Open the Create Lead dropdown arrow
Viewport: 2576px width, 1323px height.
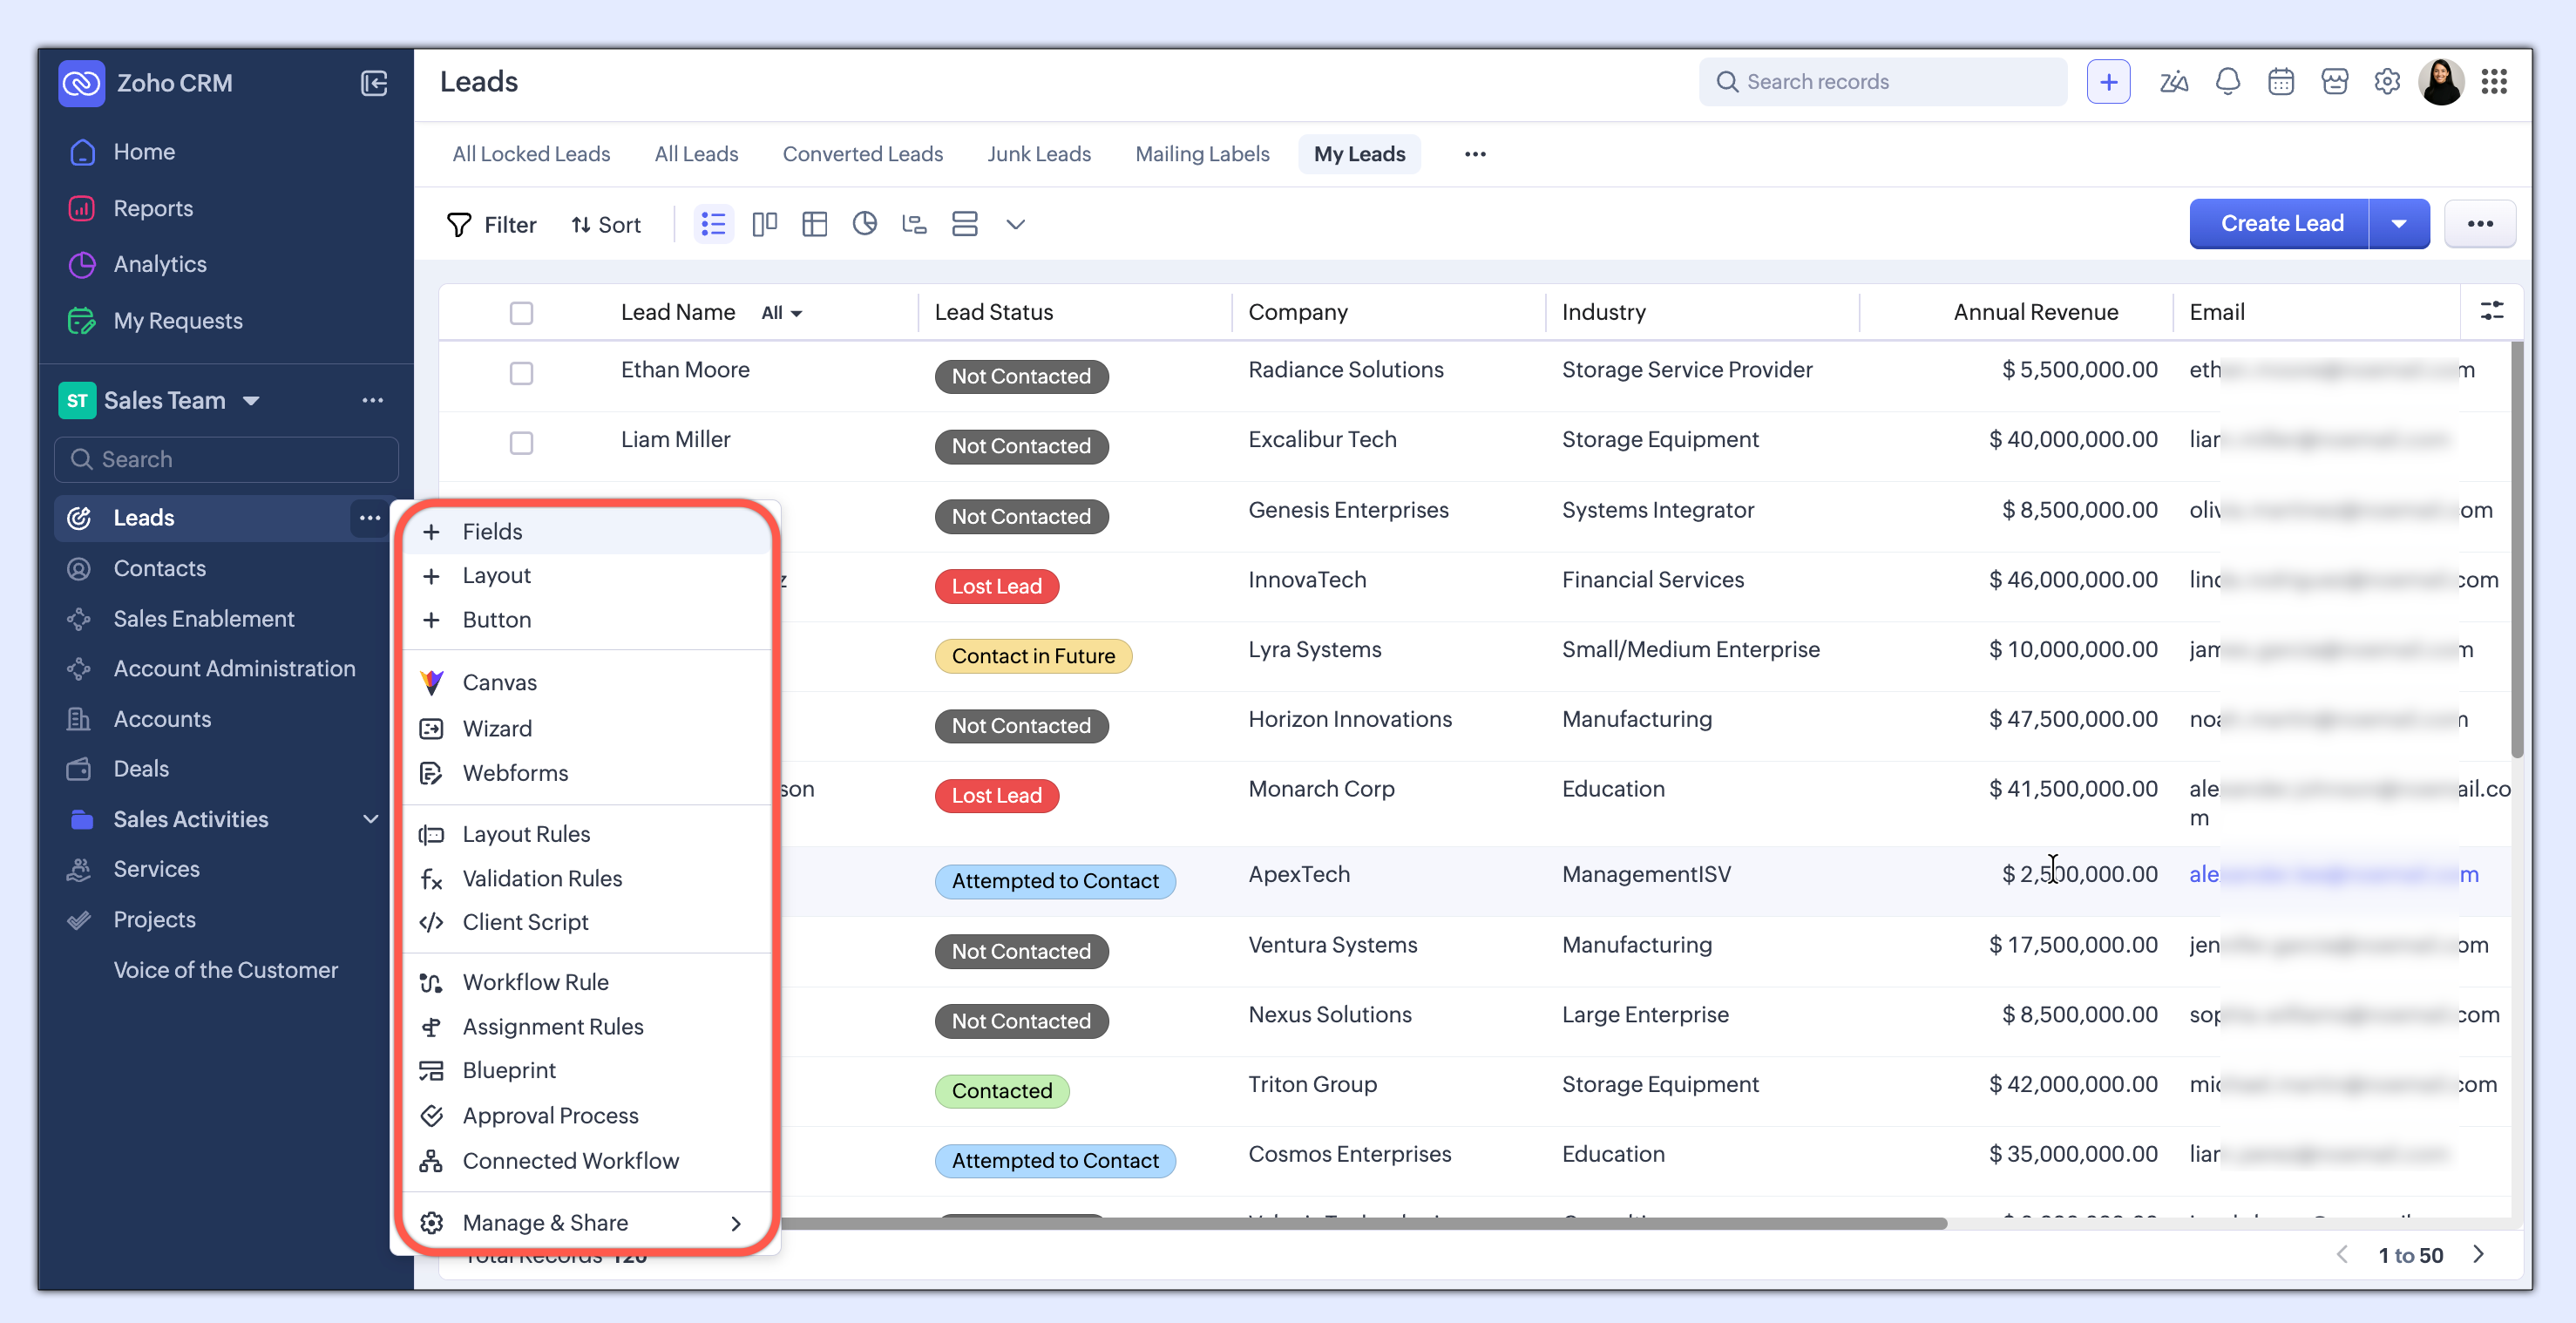pos(2398,224)
